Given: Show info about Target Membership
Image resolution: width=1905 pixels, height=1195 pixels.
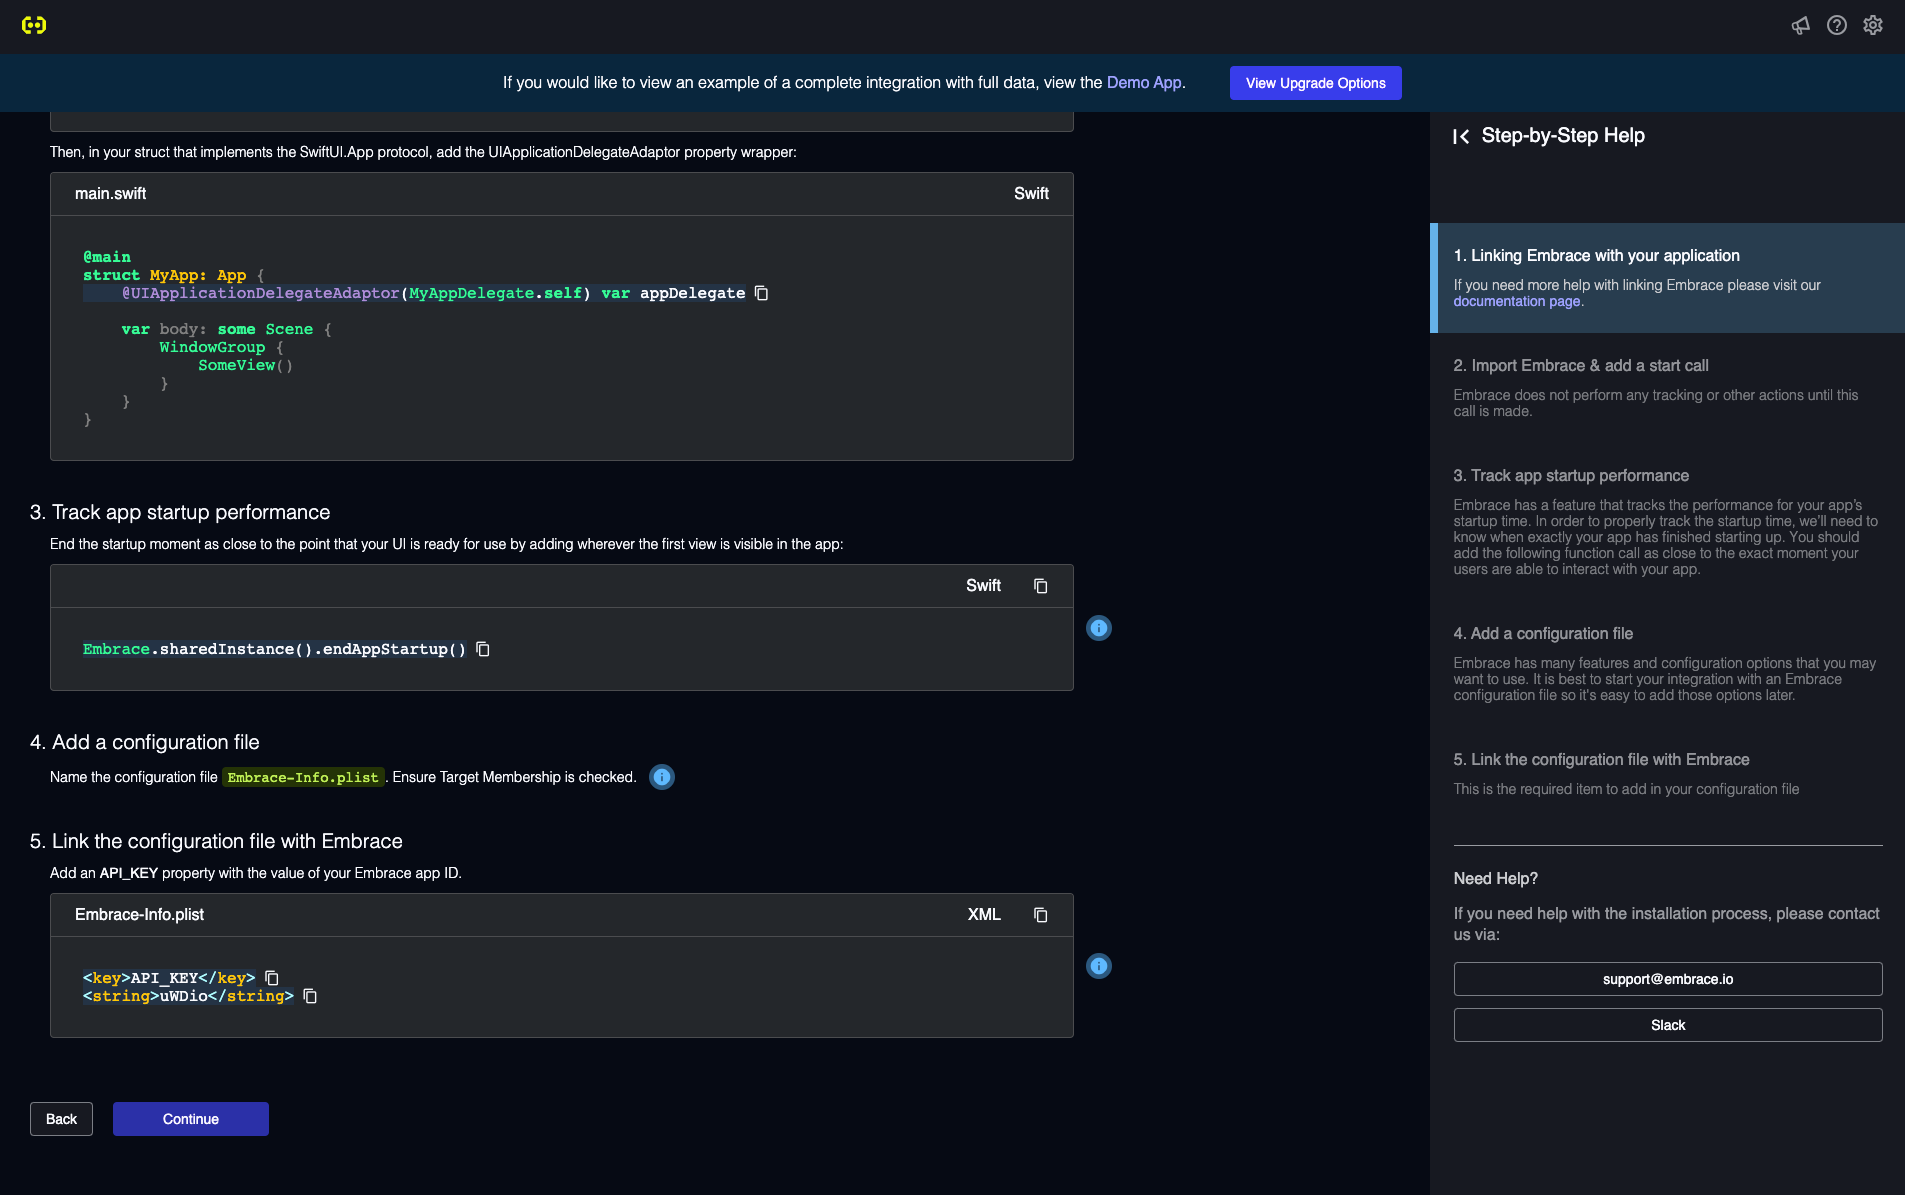Looking at the screenshot, I should coord(662,777).
